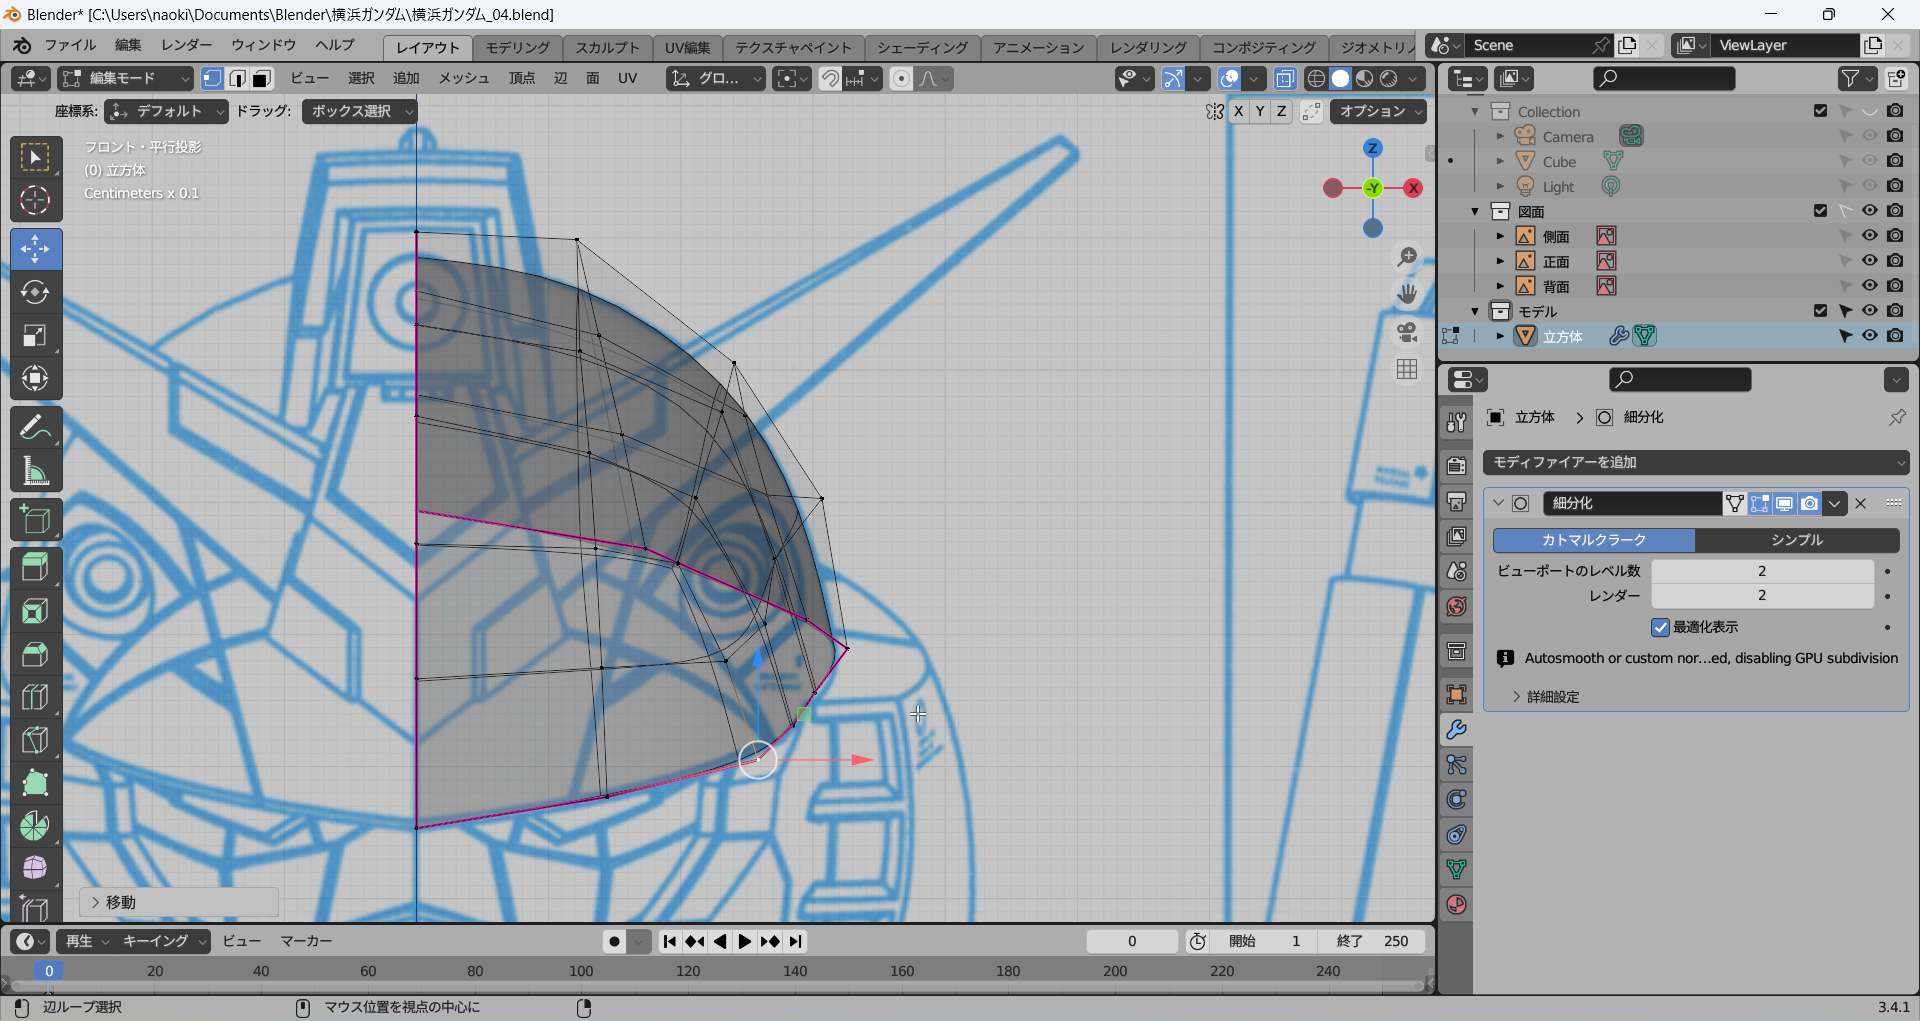The height and width of the screenshot is (1021, 1920).
Task: Hide the 側面 object in outliner
Action: coord(1869,236)
